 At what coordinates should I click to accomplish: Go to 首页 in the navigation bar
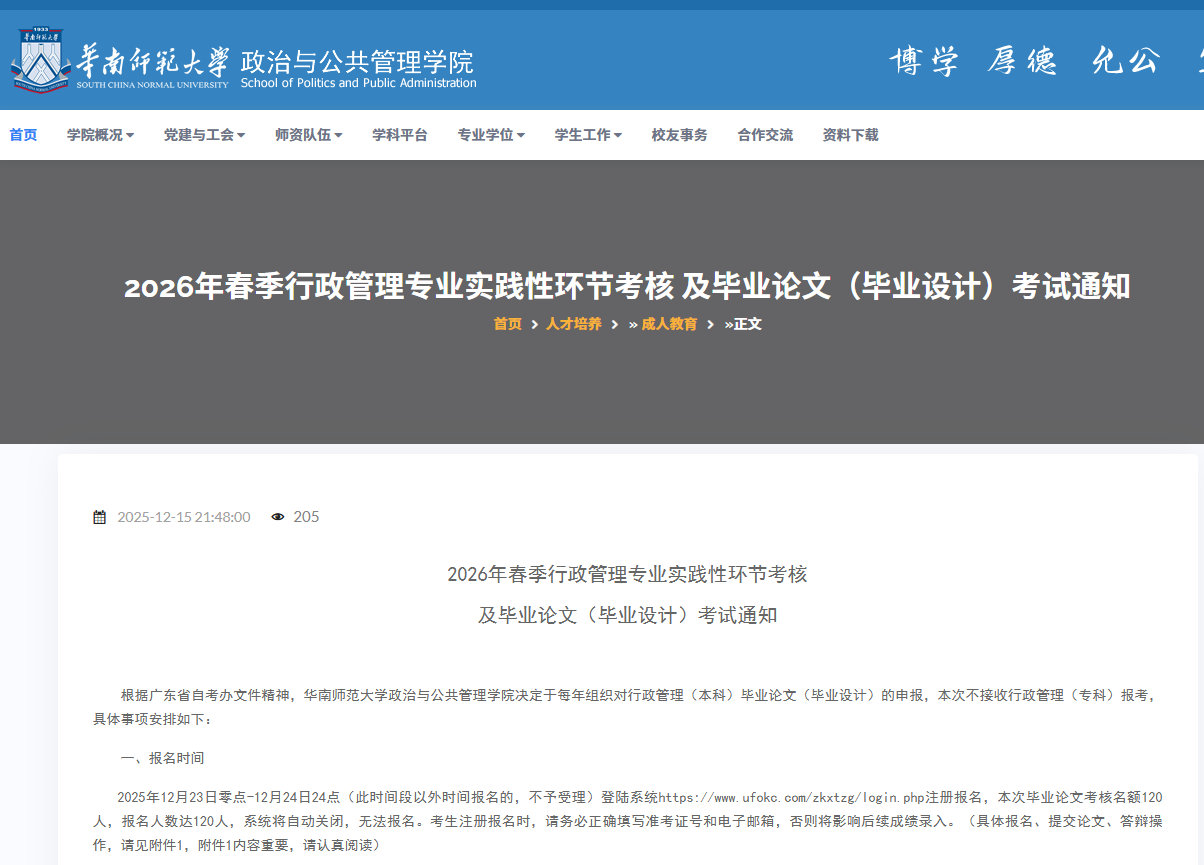(x=23, y=135)
